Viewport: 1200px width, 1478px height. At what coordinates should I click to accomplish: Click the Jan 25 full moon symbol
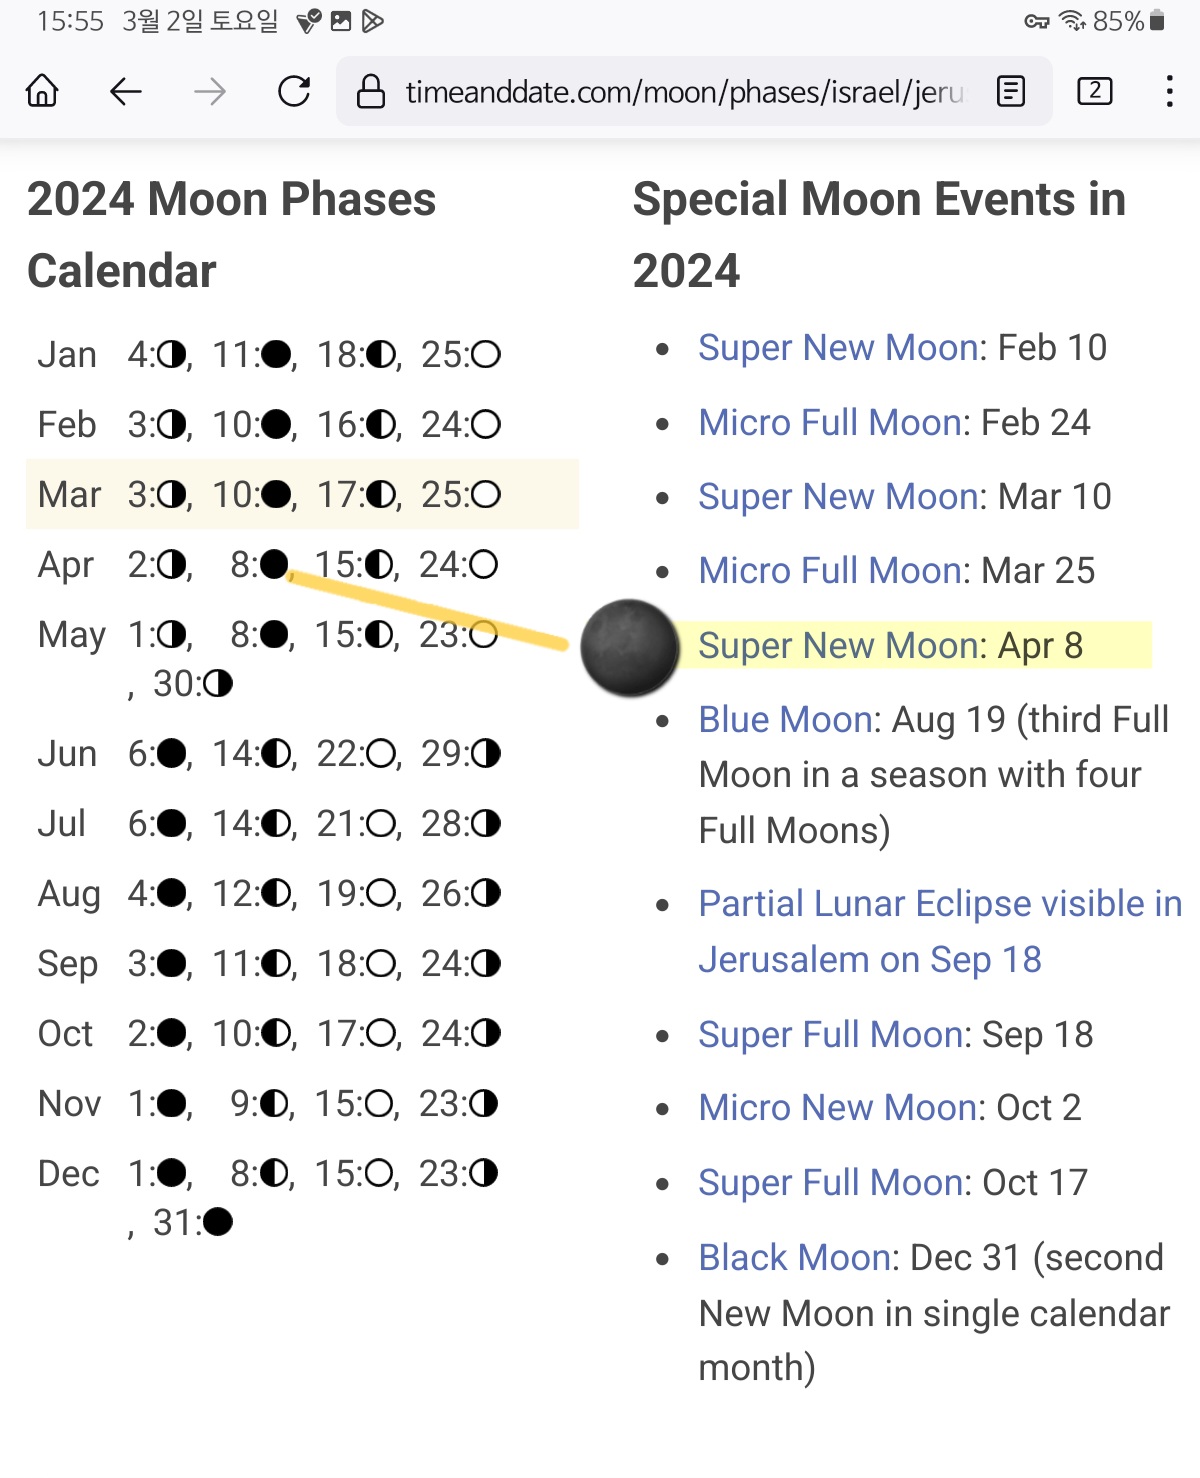point(486,355)
